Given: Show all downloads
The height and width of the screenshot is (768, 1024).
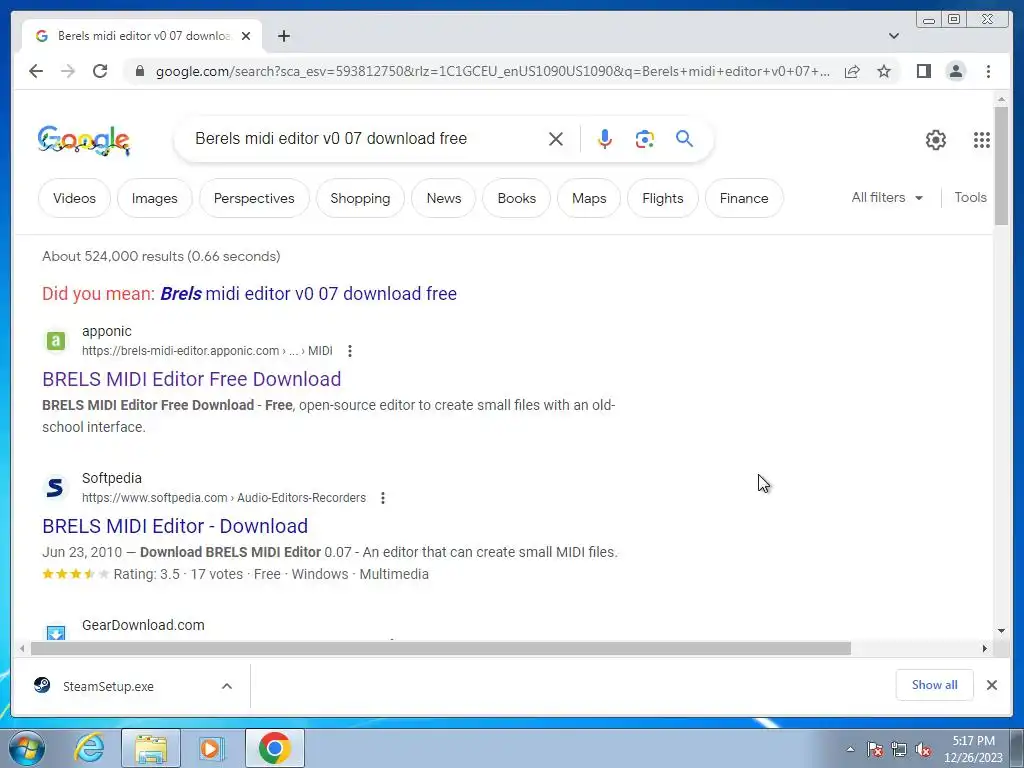Looking at the screenshot, I should coord(935,684).
